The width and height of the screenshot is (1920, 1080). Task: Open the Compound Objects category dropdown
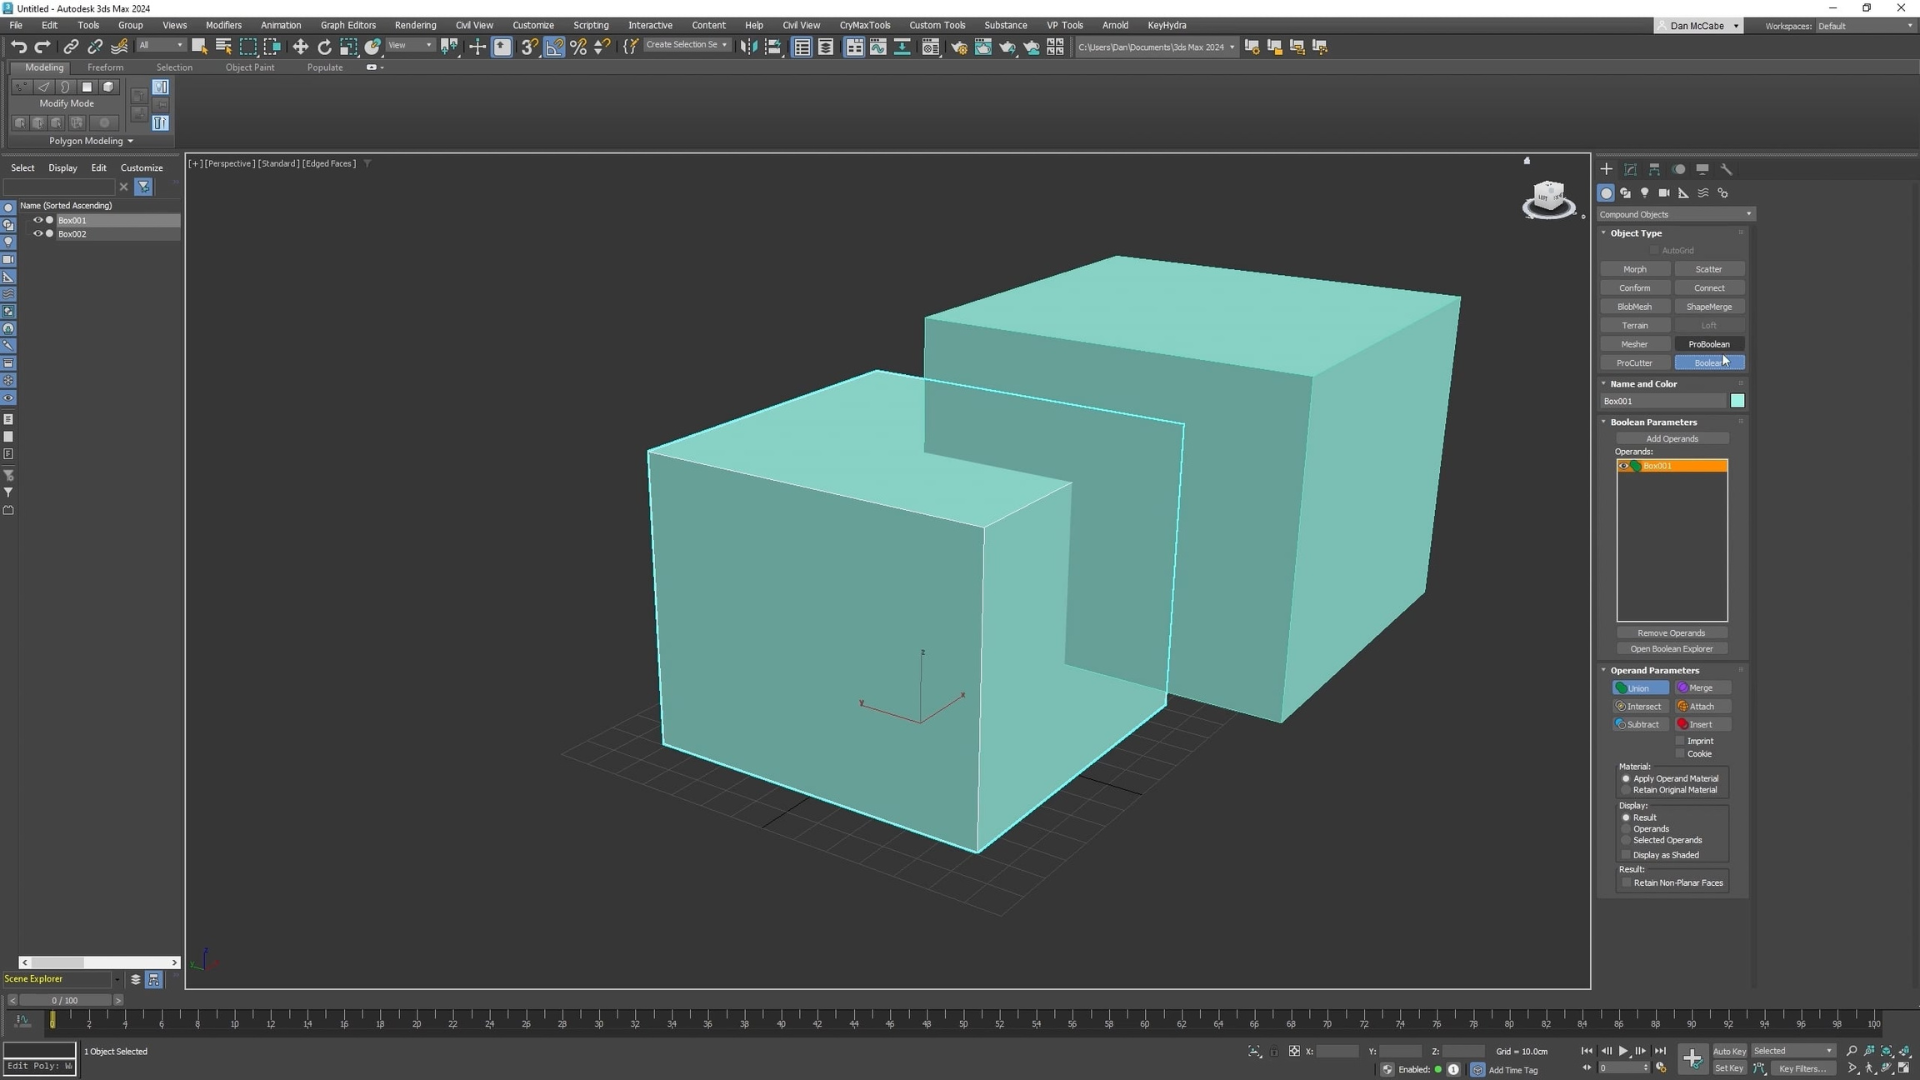[1675, 214]
